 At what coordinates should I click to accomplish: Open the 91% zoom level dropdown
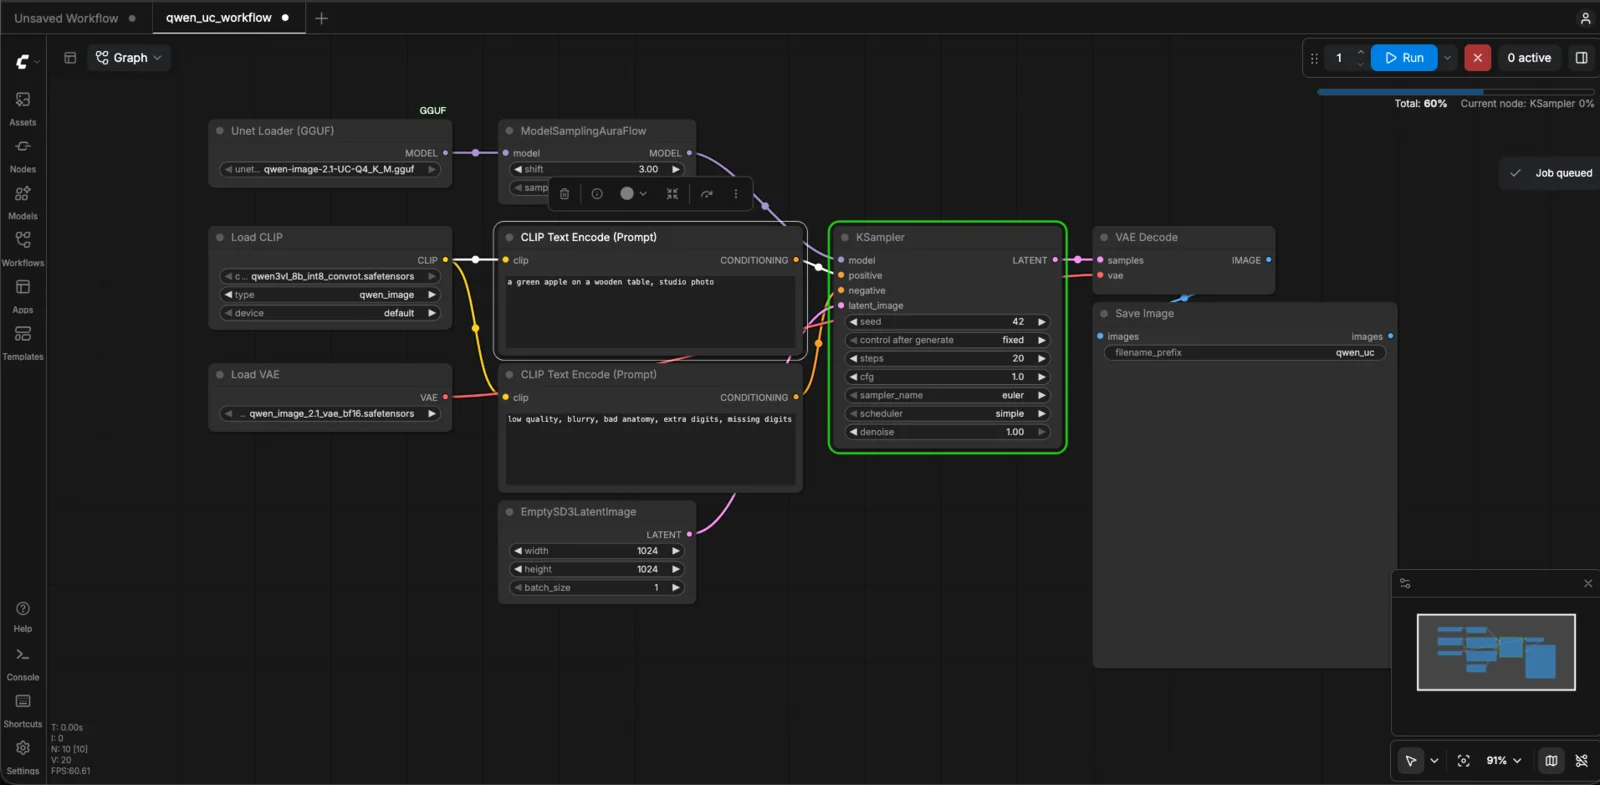click(1503, 761)
